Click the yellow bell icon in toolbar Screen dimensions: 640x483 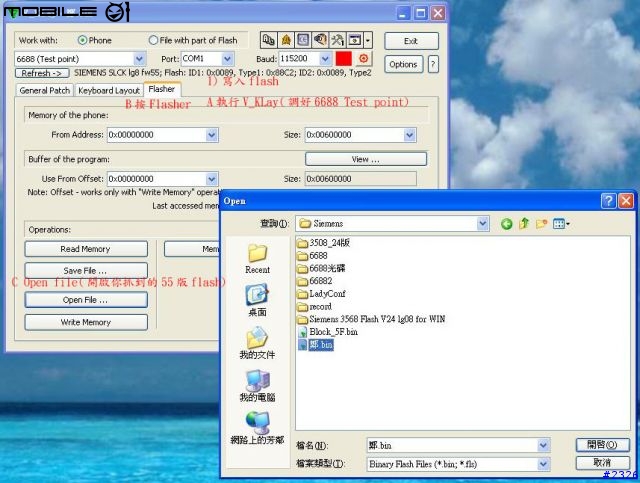[286, 40]
